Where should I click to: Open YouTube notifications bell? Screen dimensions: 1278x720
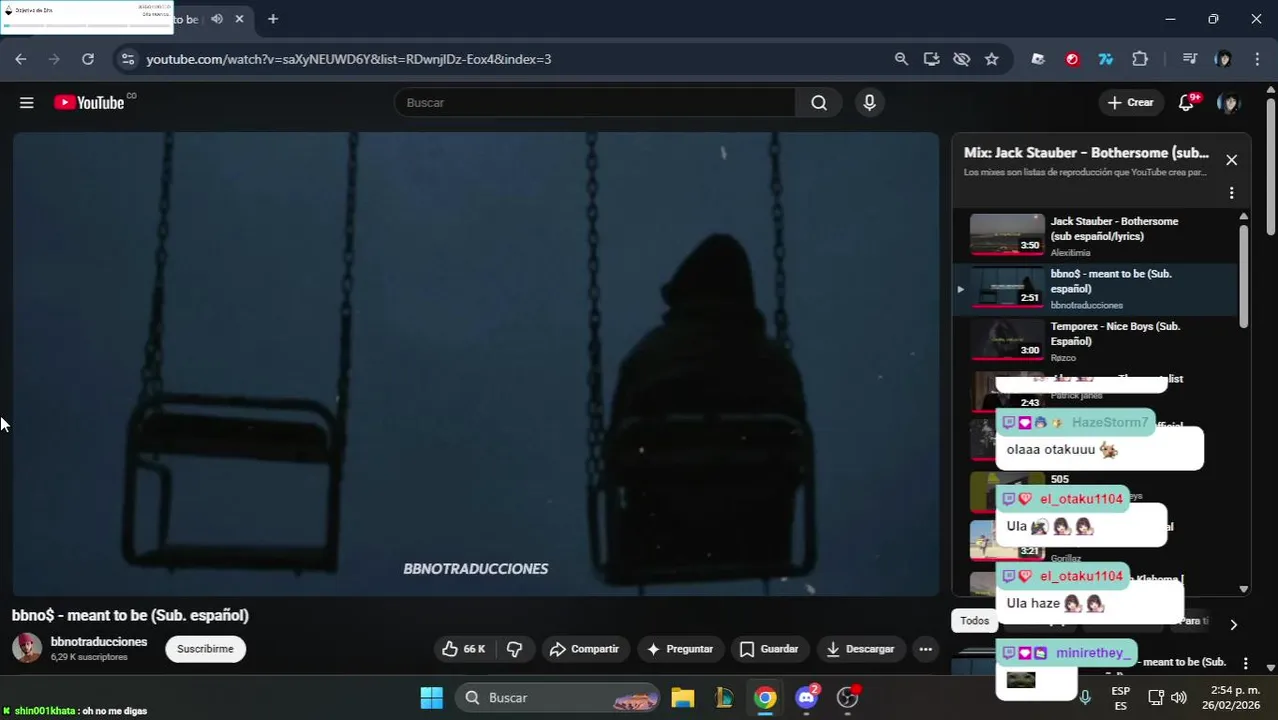tap(1187, 102)
